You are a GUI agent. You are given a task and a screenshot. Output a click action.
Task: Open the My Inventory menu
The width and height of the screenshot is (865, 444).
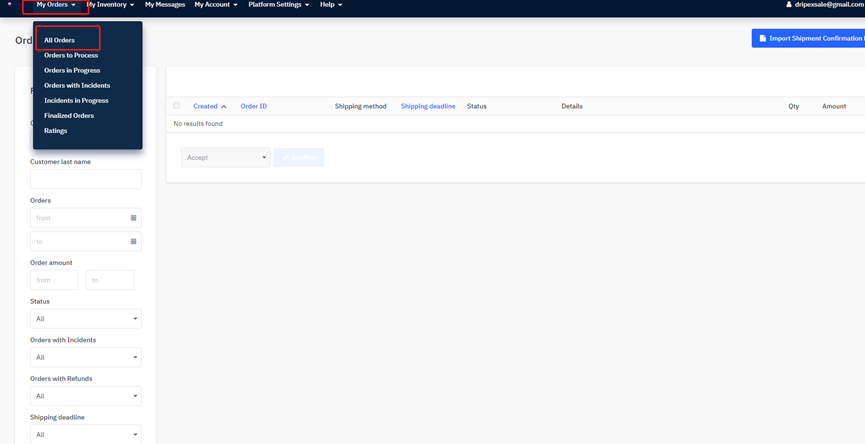(x=110, y=5)
